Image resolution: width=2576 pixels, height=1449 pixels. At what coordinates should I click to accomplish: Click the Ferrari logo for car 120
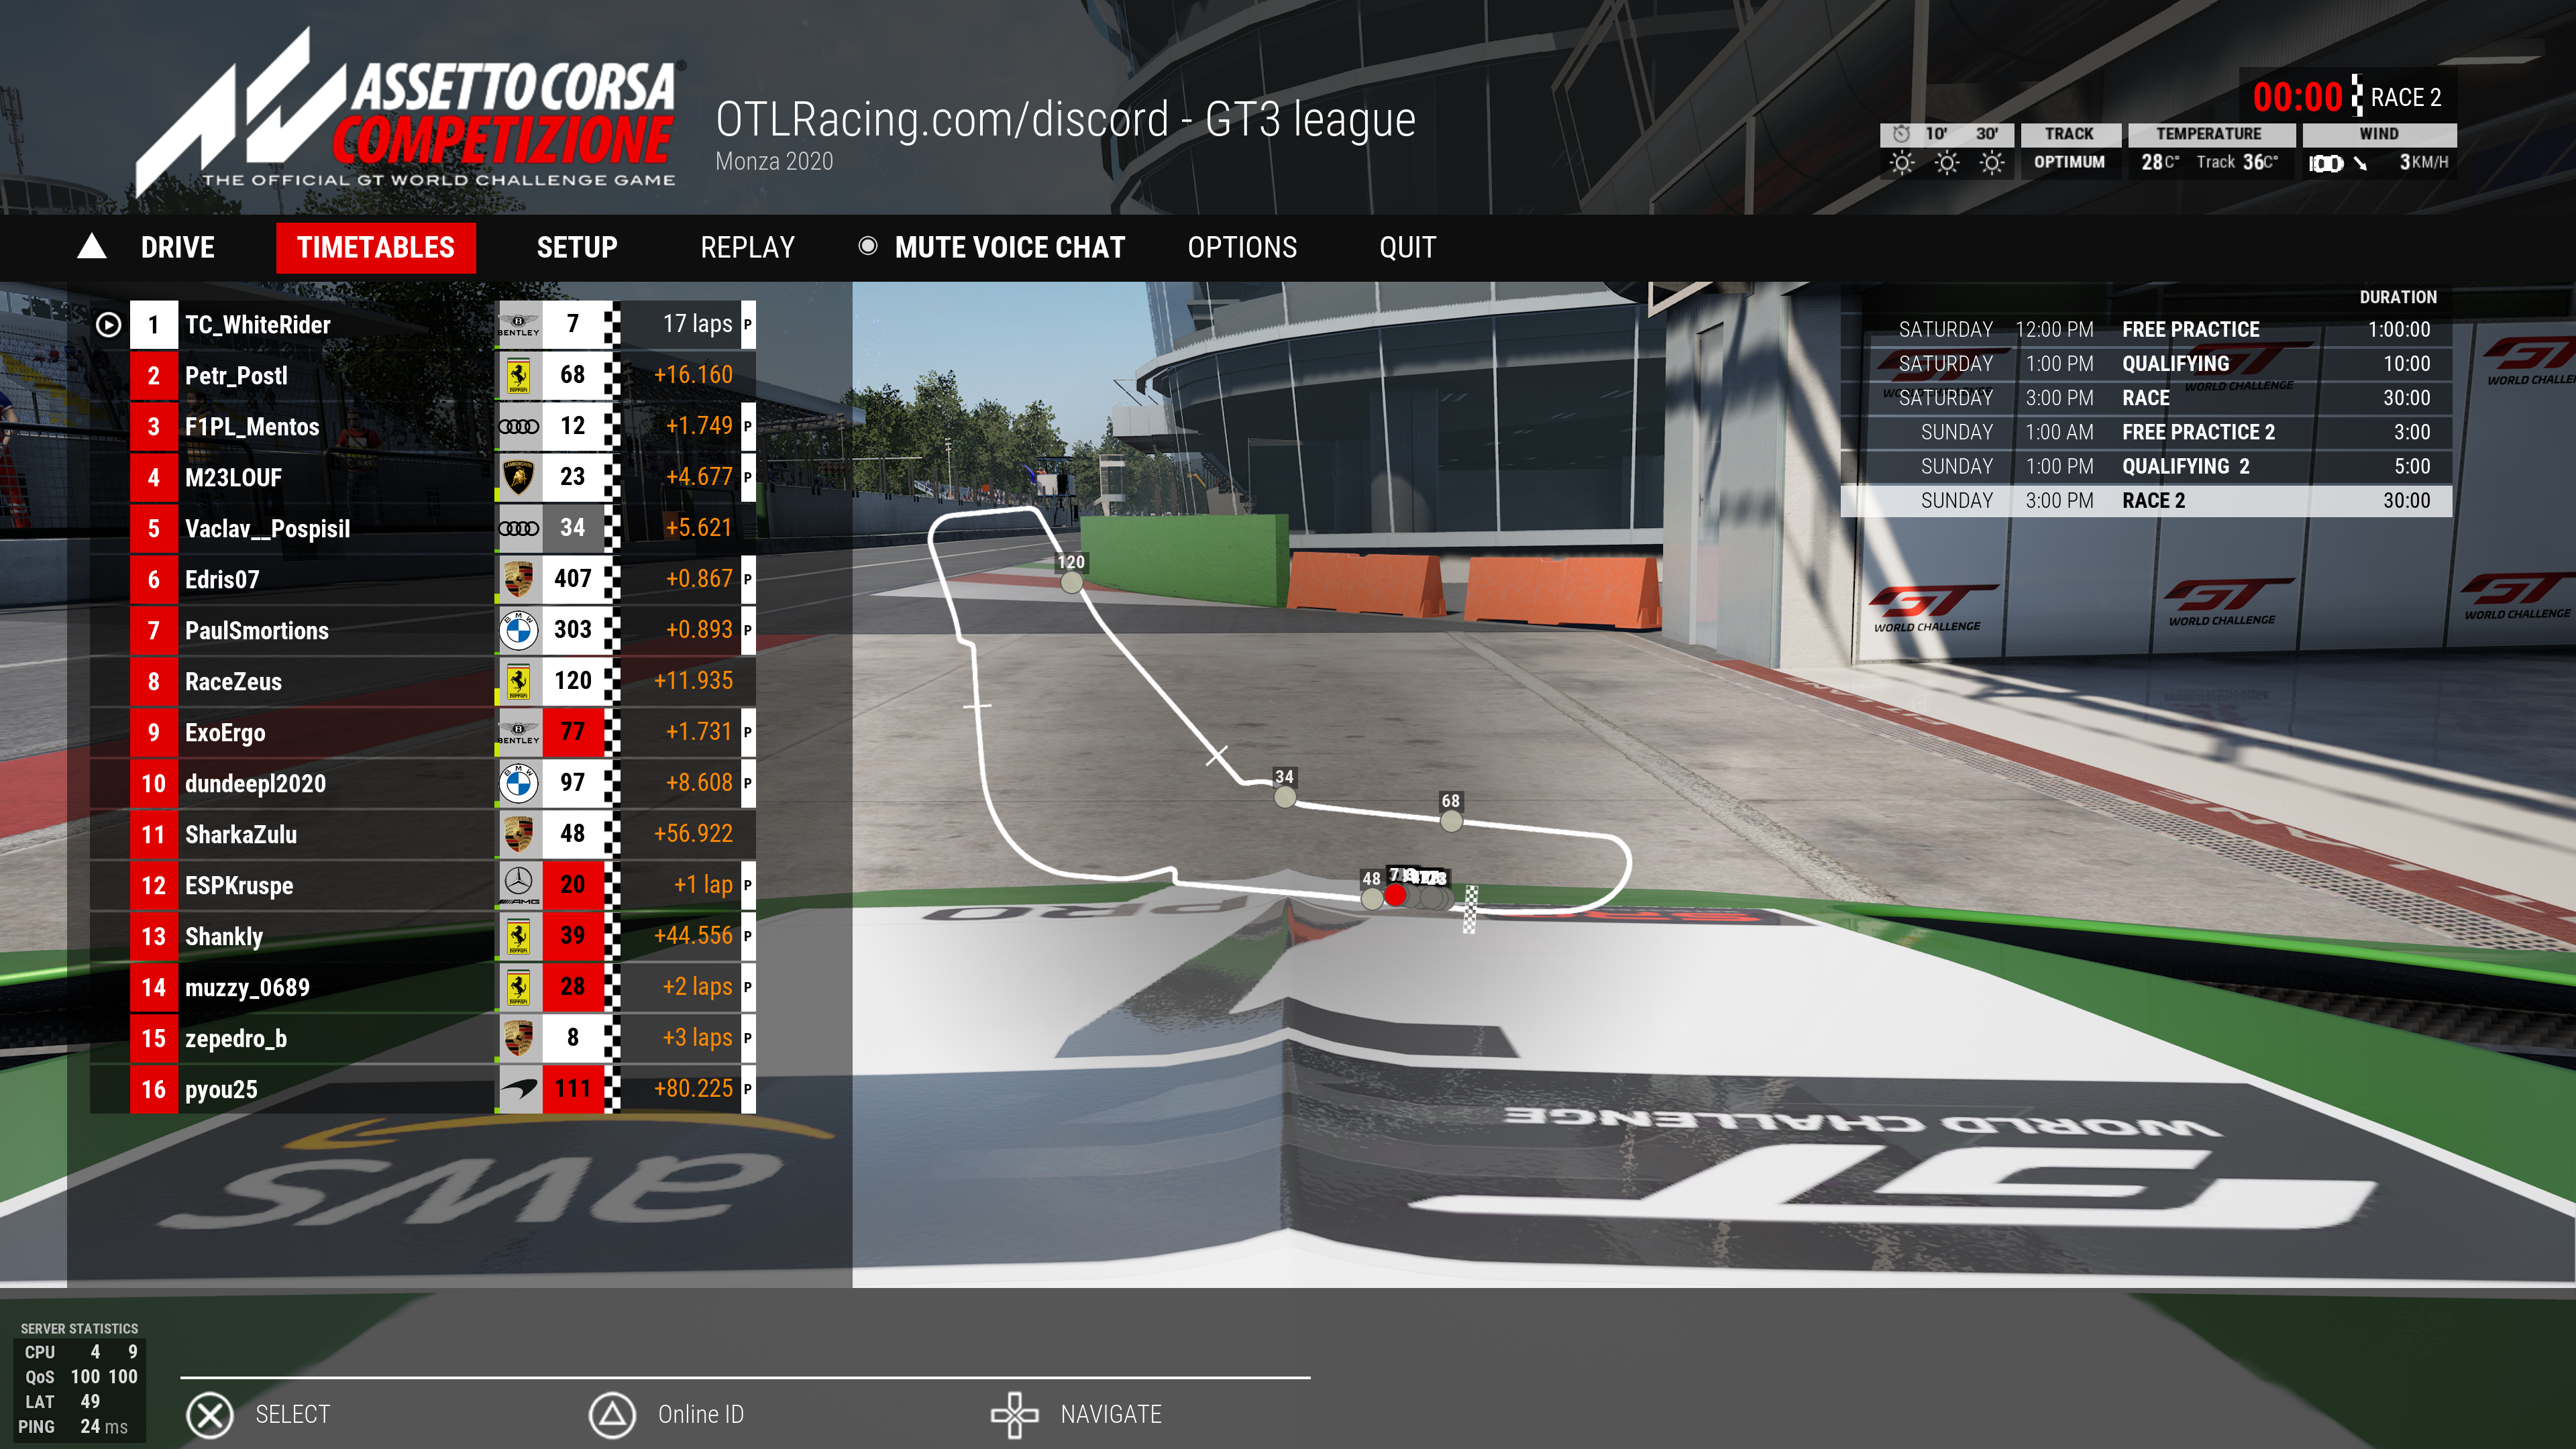tap(519, 681)
